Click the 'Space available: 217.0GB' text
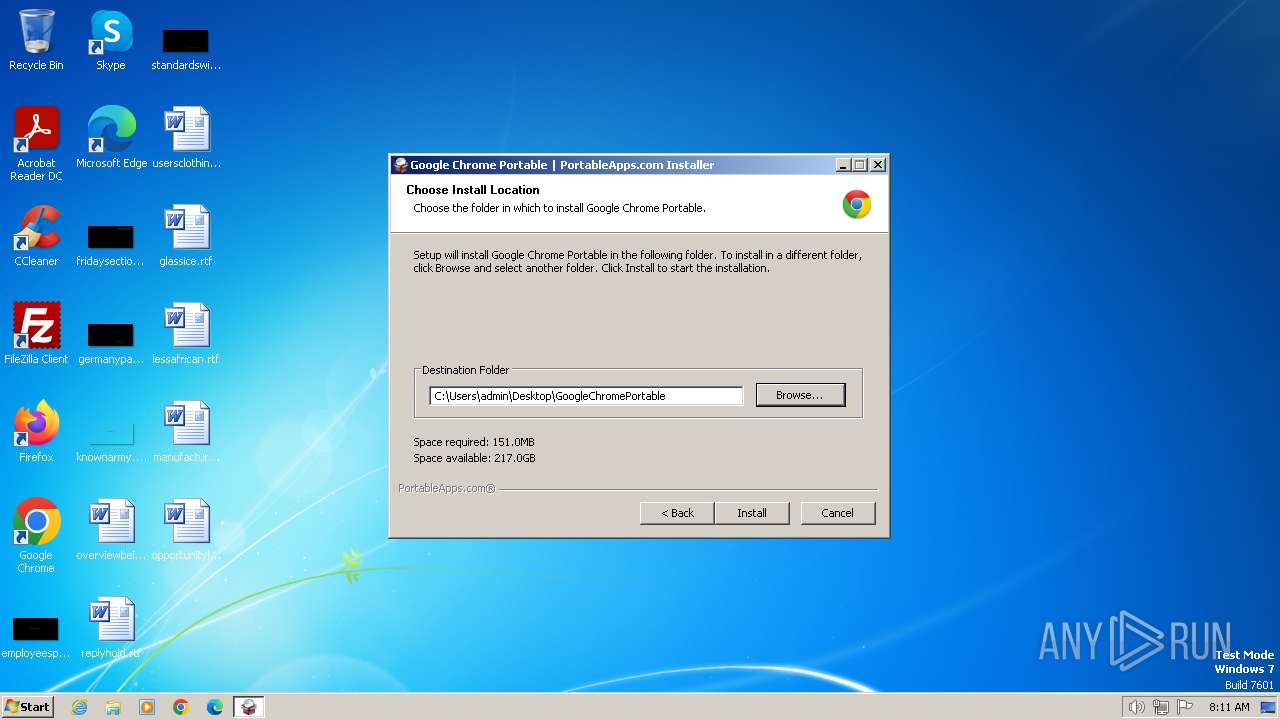 [x=474, y=458]
